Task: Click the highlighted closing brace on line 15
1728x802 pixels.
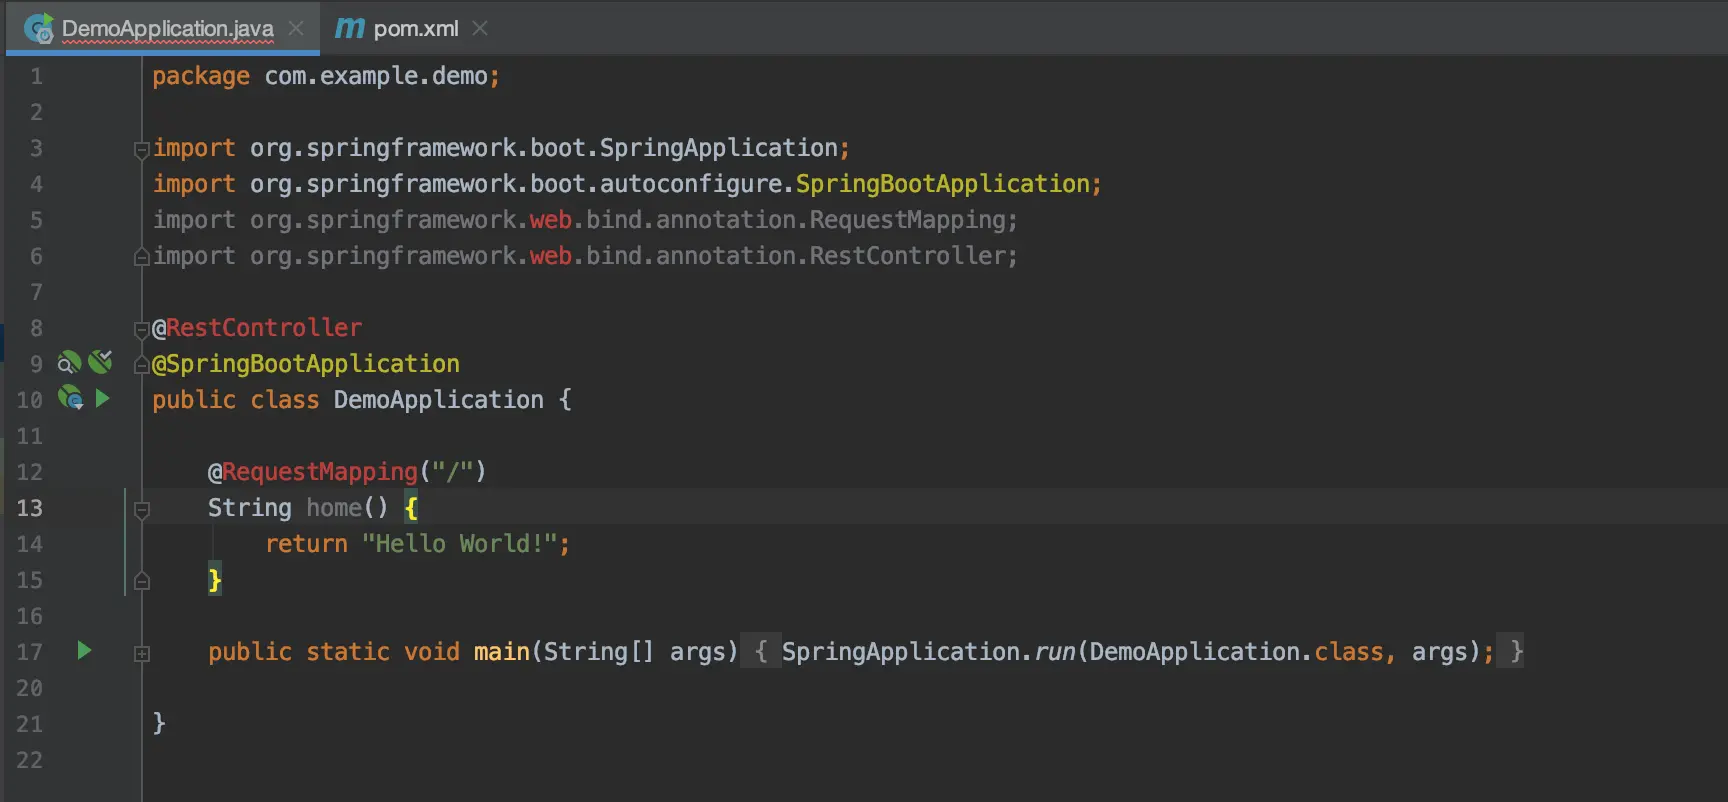Action: tap(215, 580)
